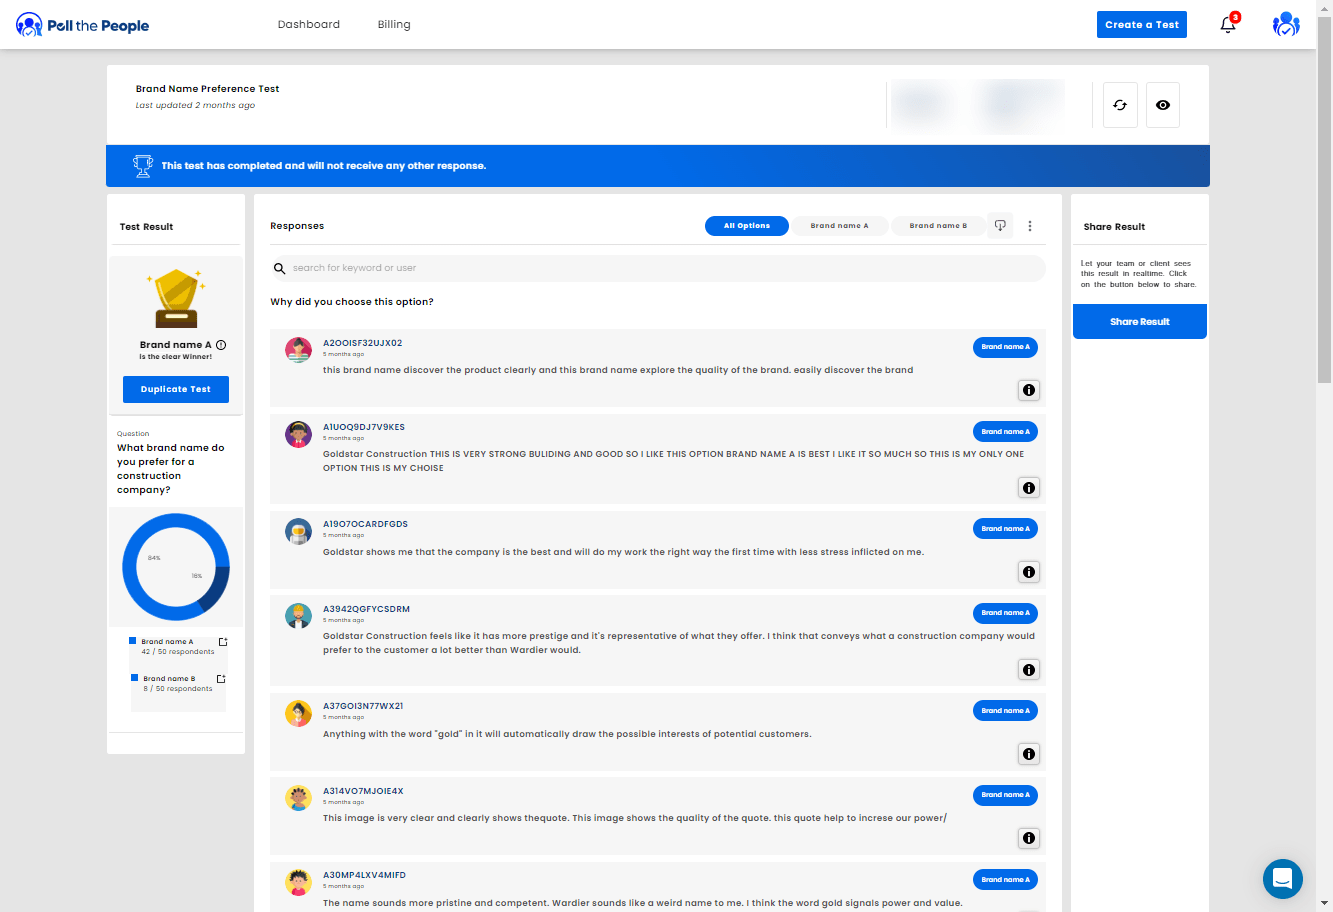Open info for respondent A3942QGFYCSDRM
The height and width of the screenshot is (912, 1333).
pos(1029,670)
